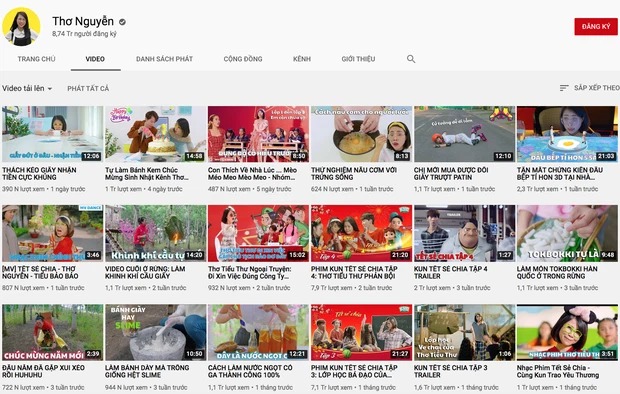Open ĐẦU NĂM ĐÃ GẶP XUI XẺO video title
620x394 pixels.
[43, 371]
